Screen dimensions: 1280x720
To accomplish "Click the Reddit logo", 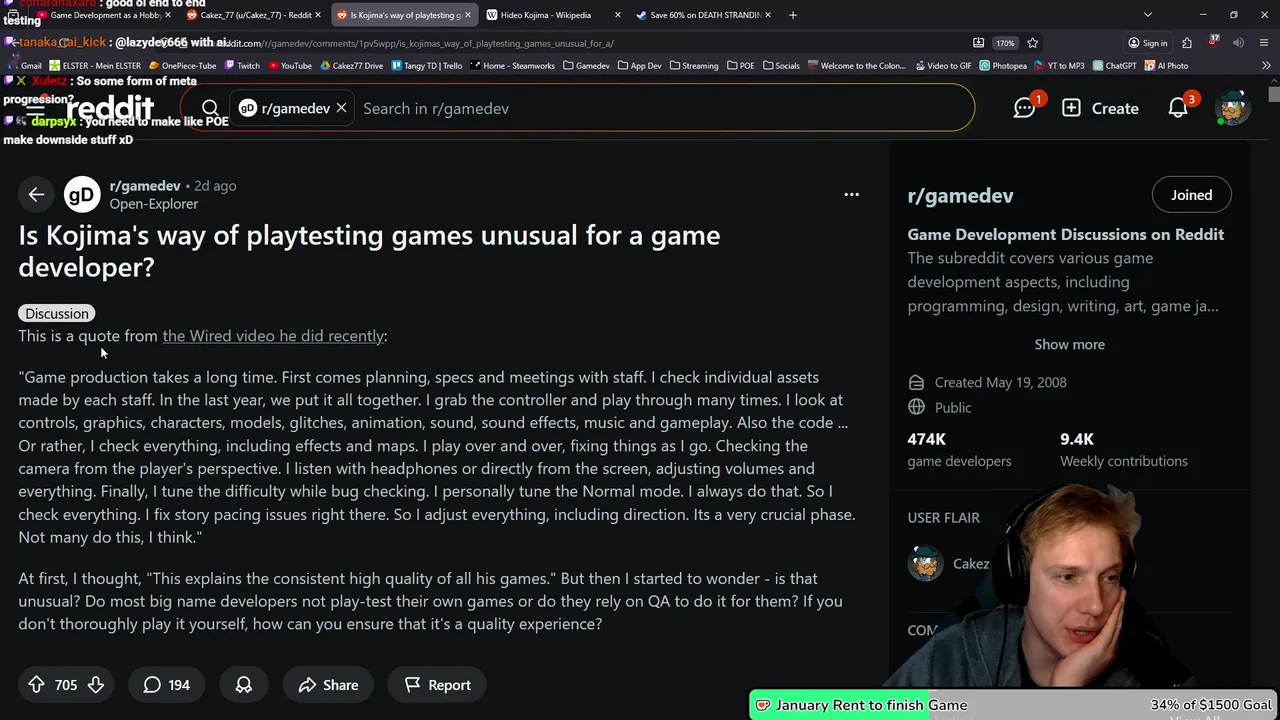I will pyautogui.click(x=110, y=108).
